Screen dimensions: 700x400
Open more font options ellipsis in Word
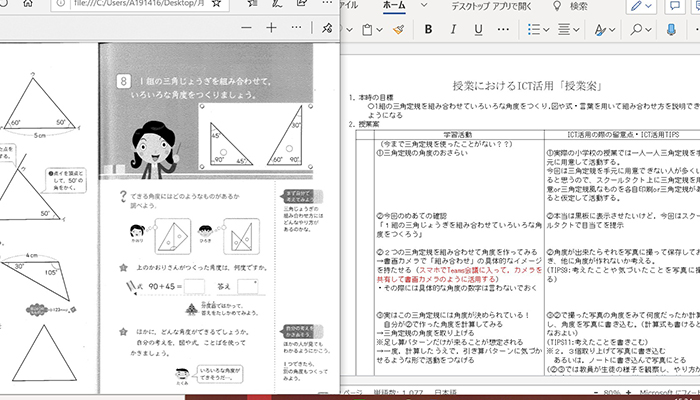coord(503,29)
